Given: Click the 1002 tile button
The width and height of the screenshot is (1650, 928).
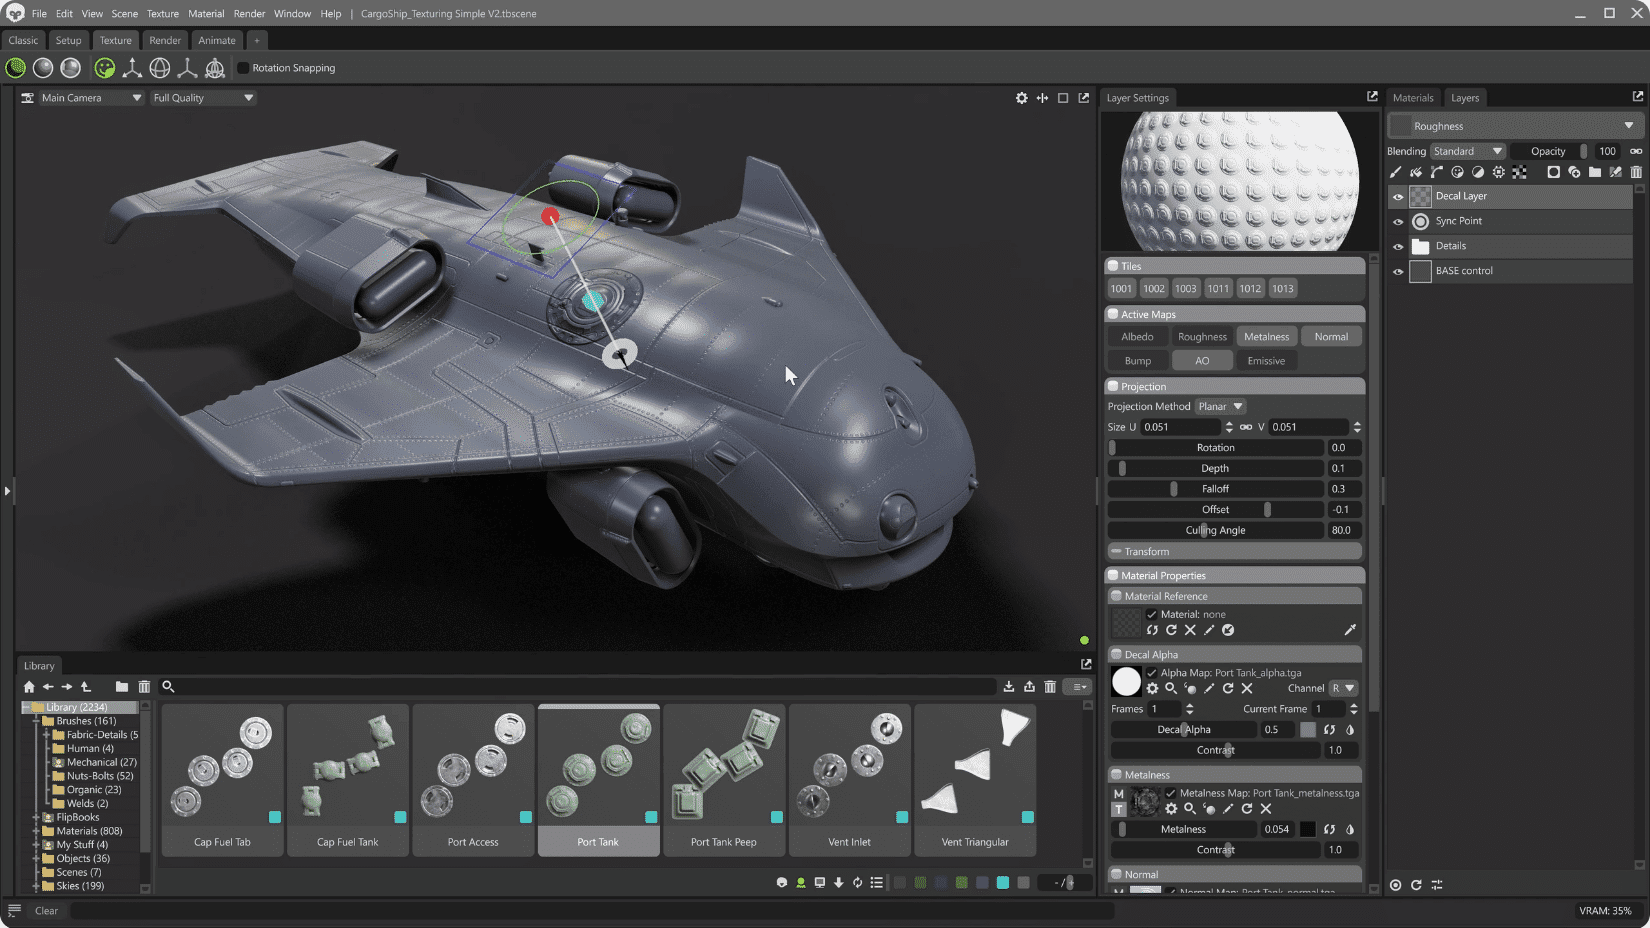Looking at the screenshot, I should (x=1153, y=288).
